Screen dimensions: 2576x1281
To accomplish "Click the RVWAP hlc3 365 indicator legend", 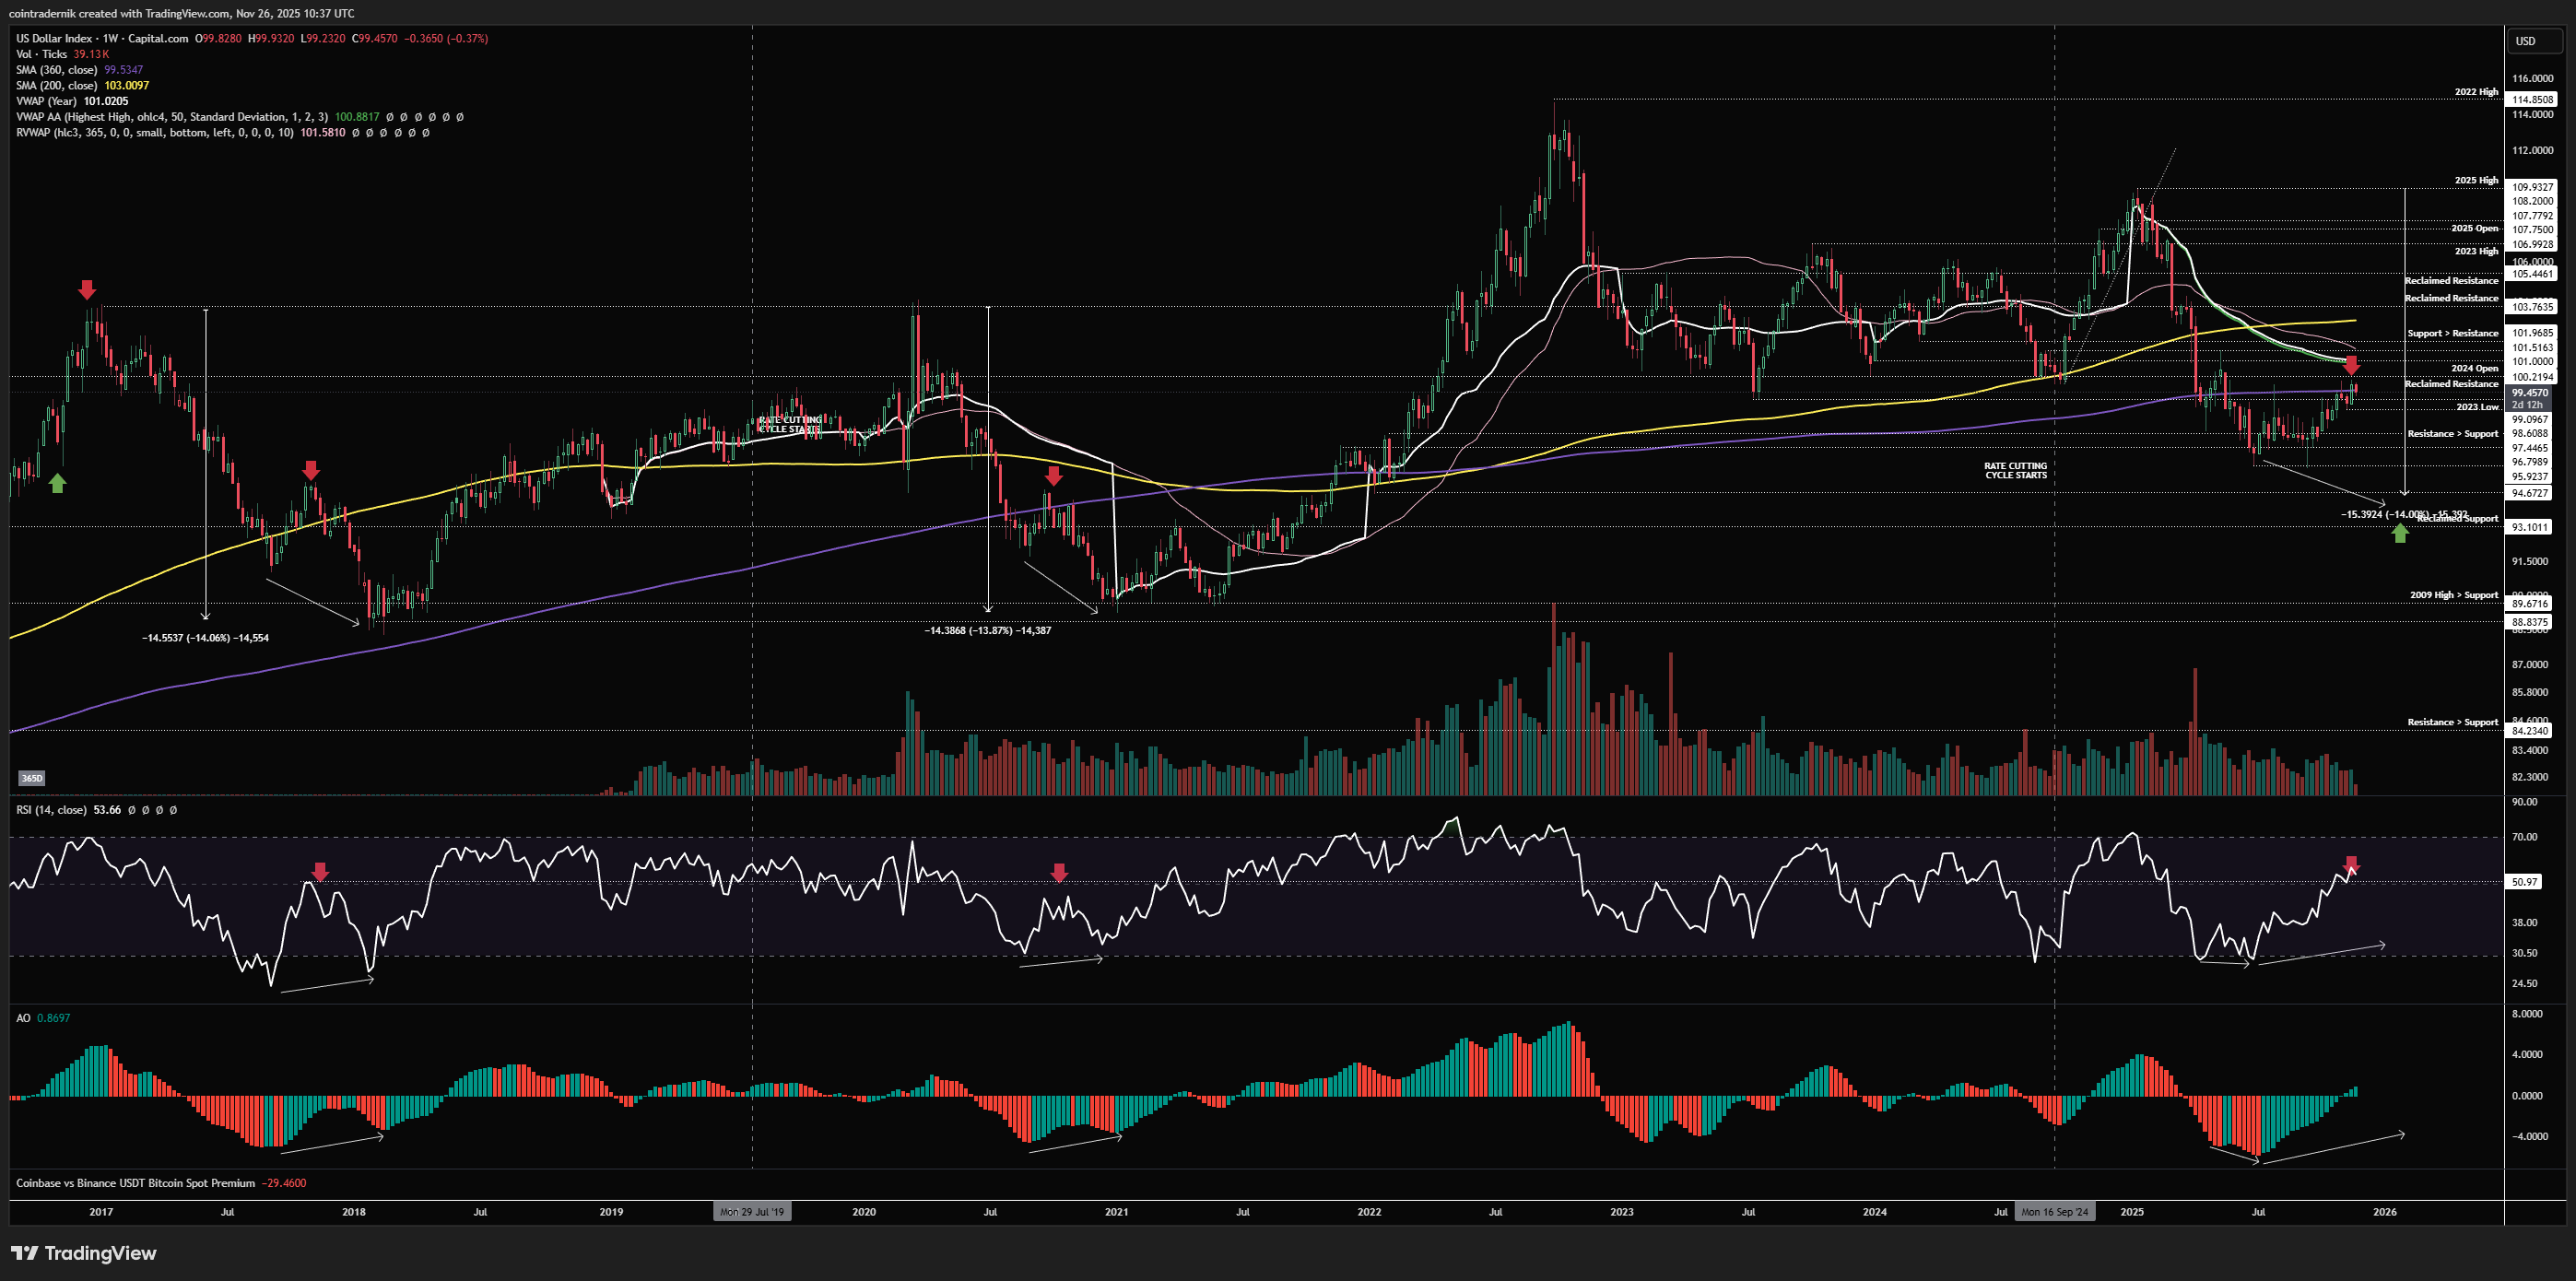I will 155,133.
